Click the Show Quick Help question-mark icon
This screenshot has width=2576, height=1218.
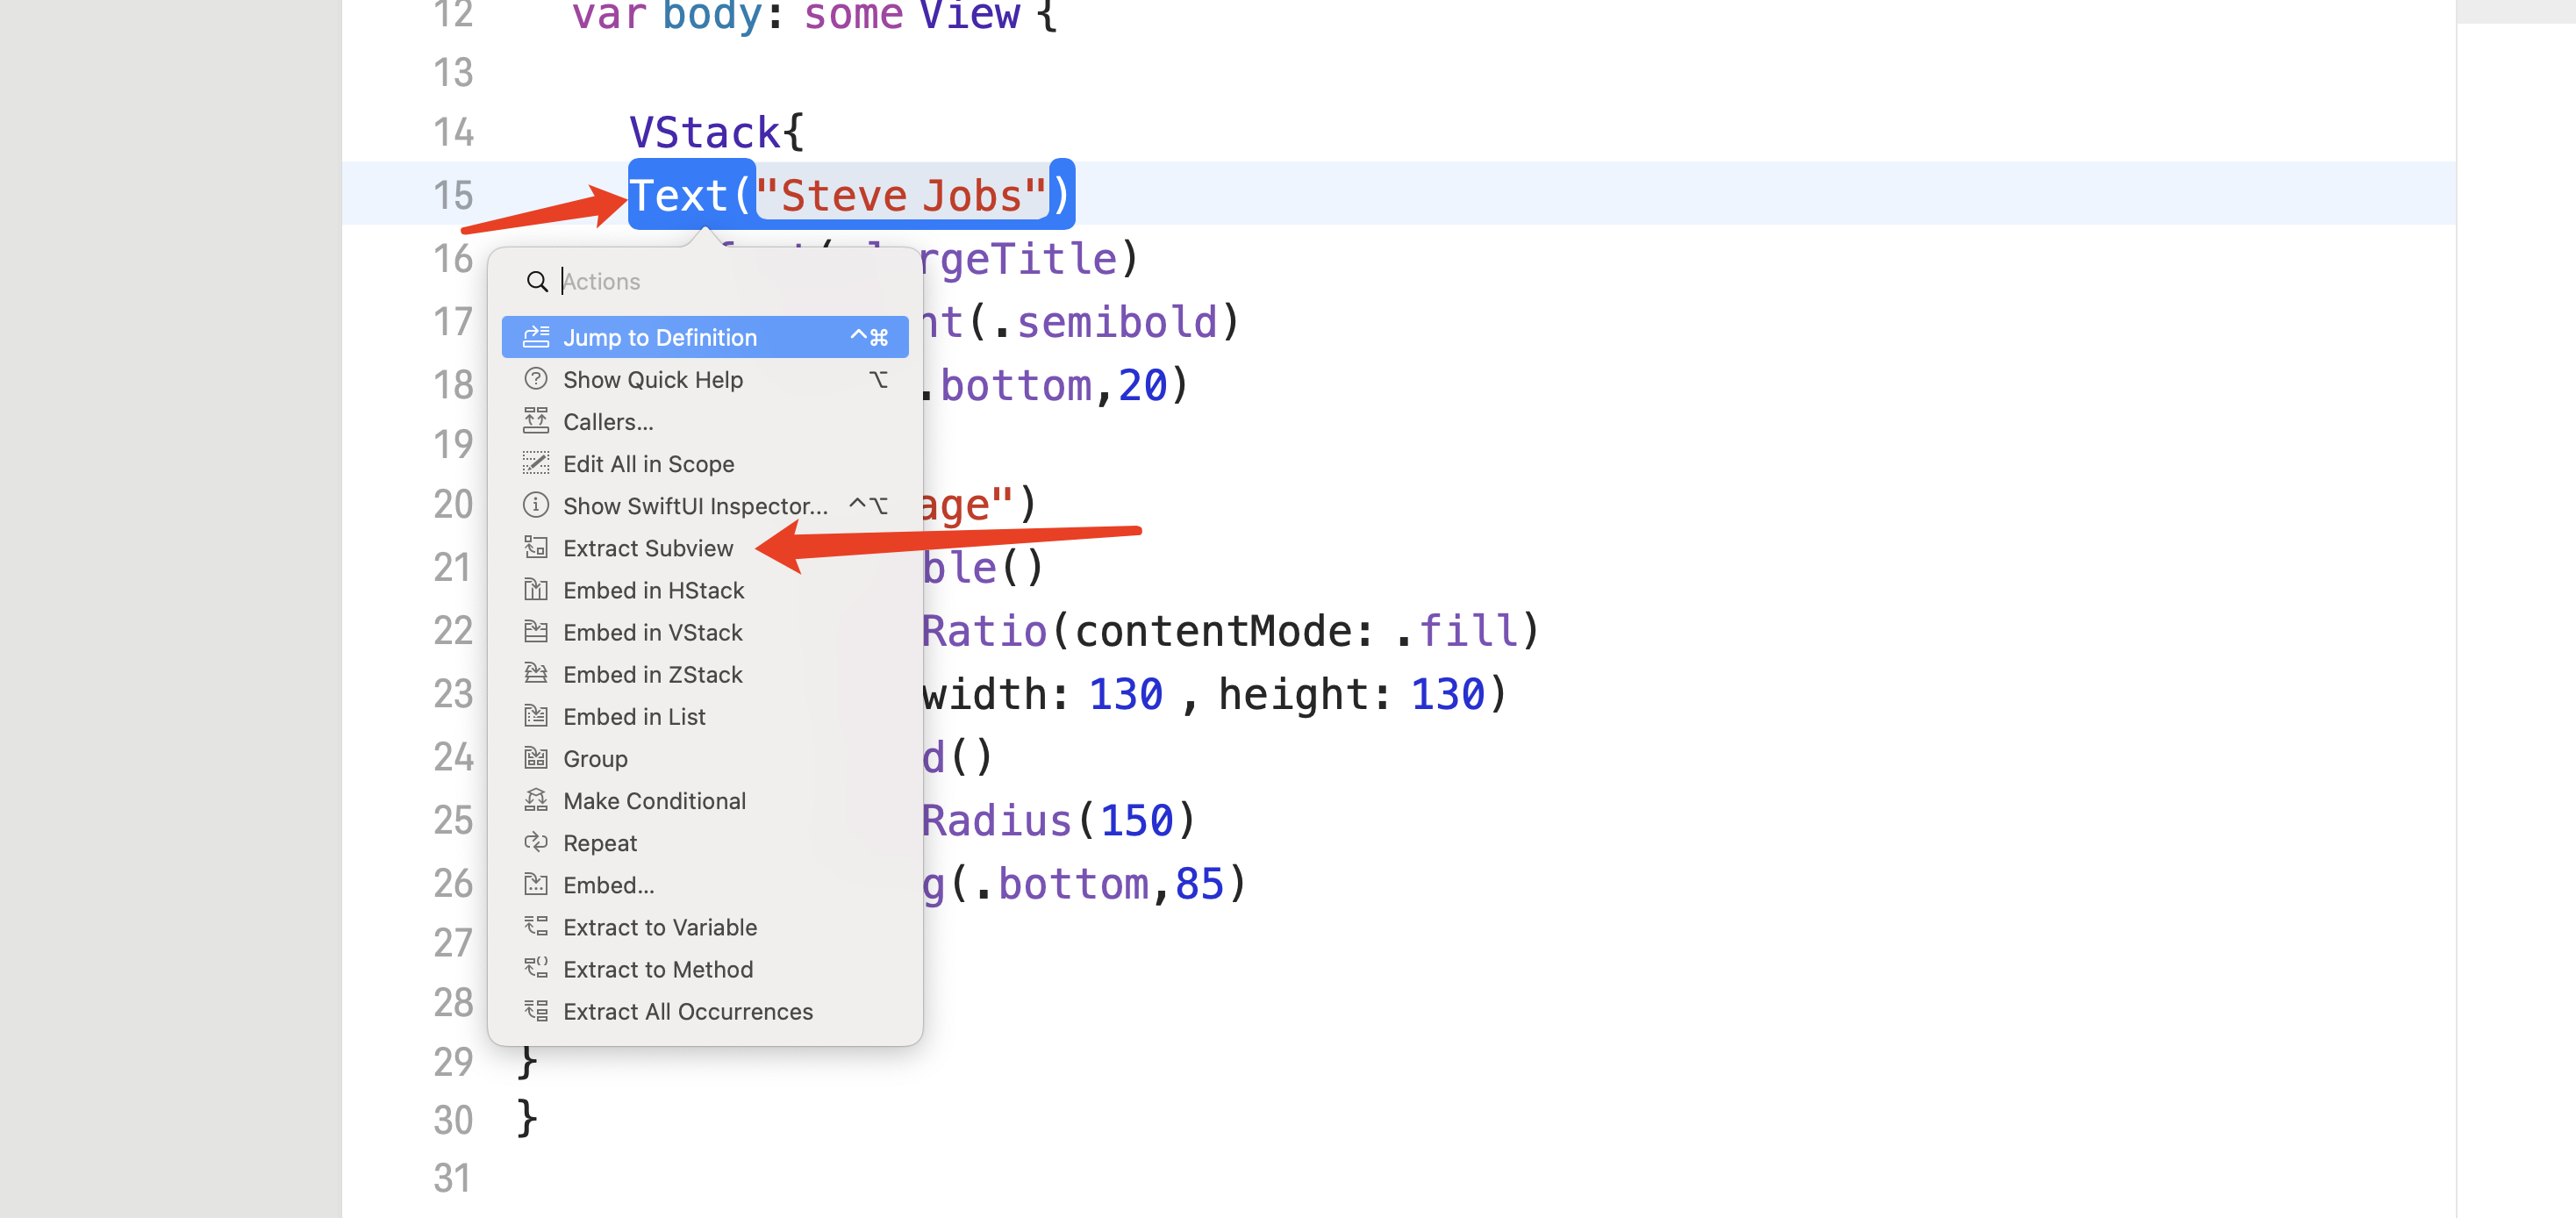536,379
